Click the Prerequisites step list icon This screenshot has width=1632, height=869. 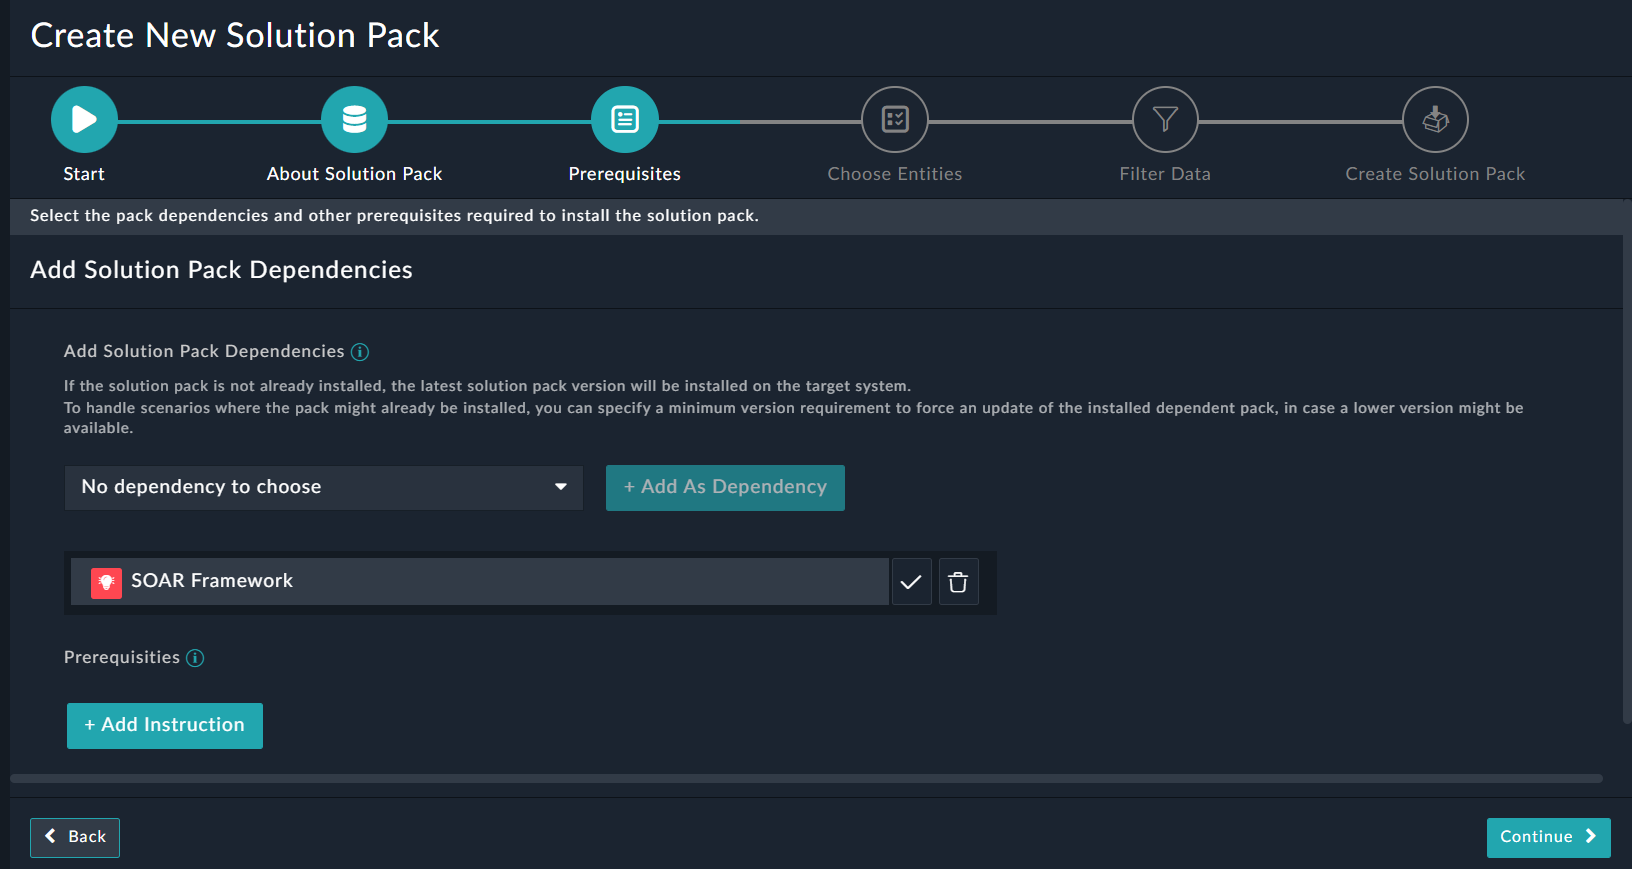pos(625,120)
